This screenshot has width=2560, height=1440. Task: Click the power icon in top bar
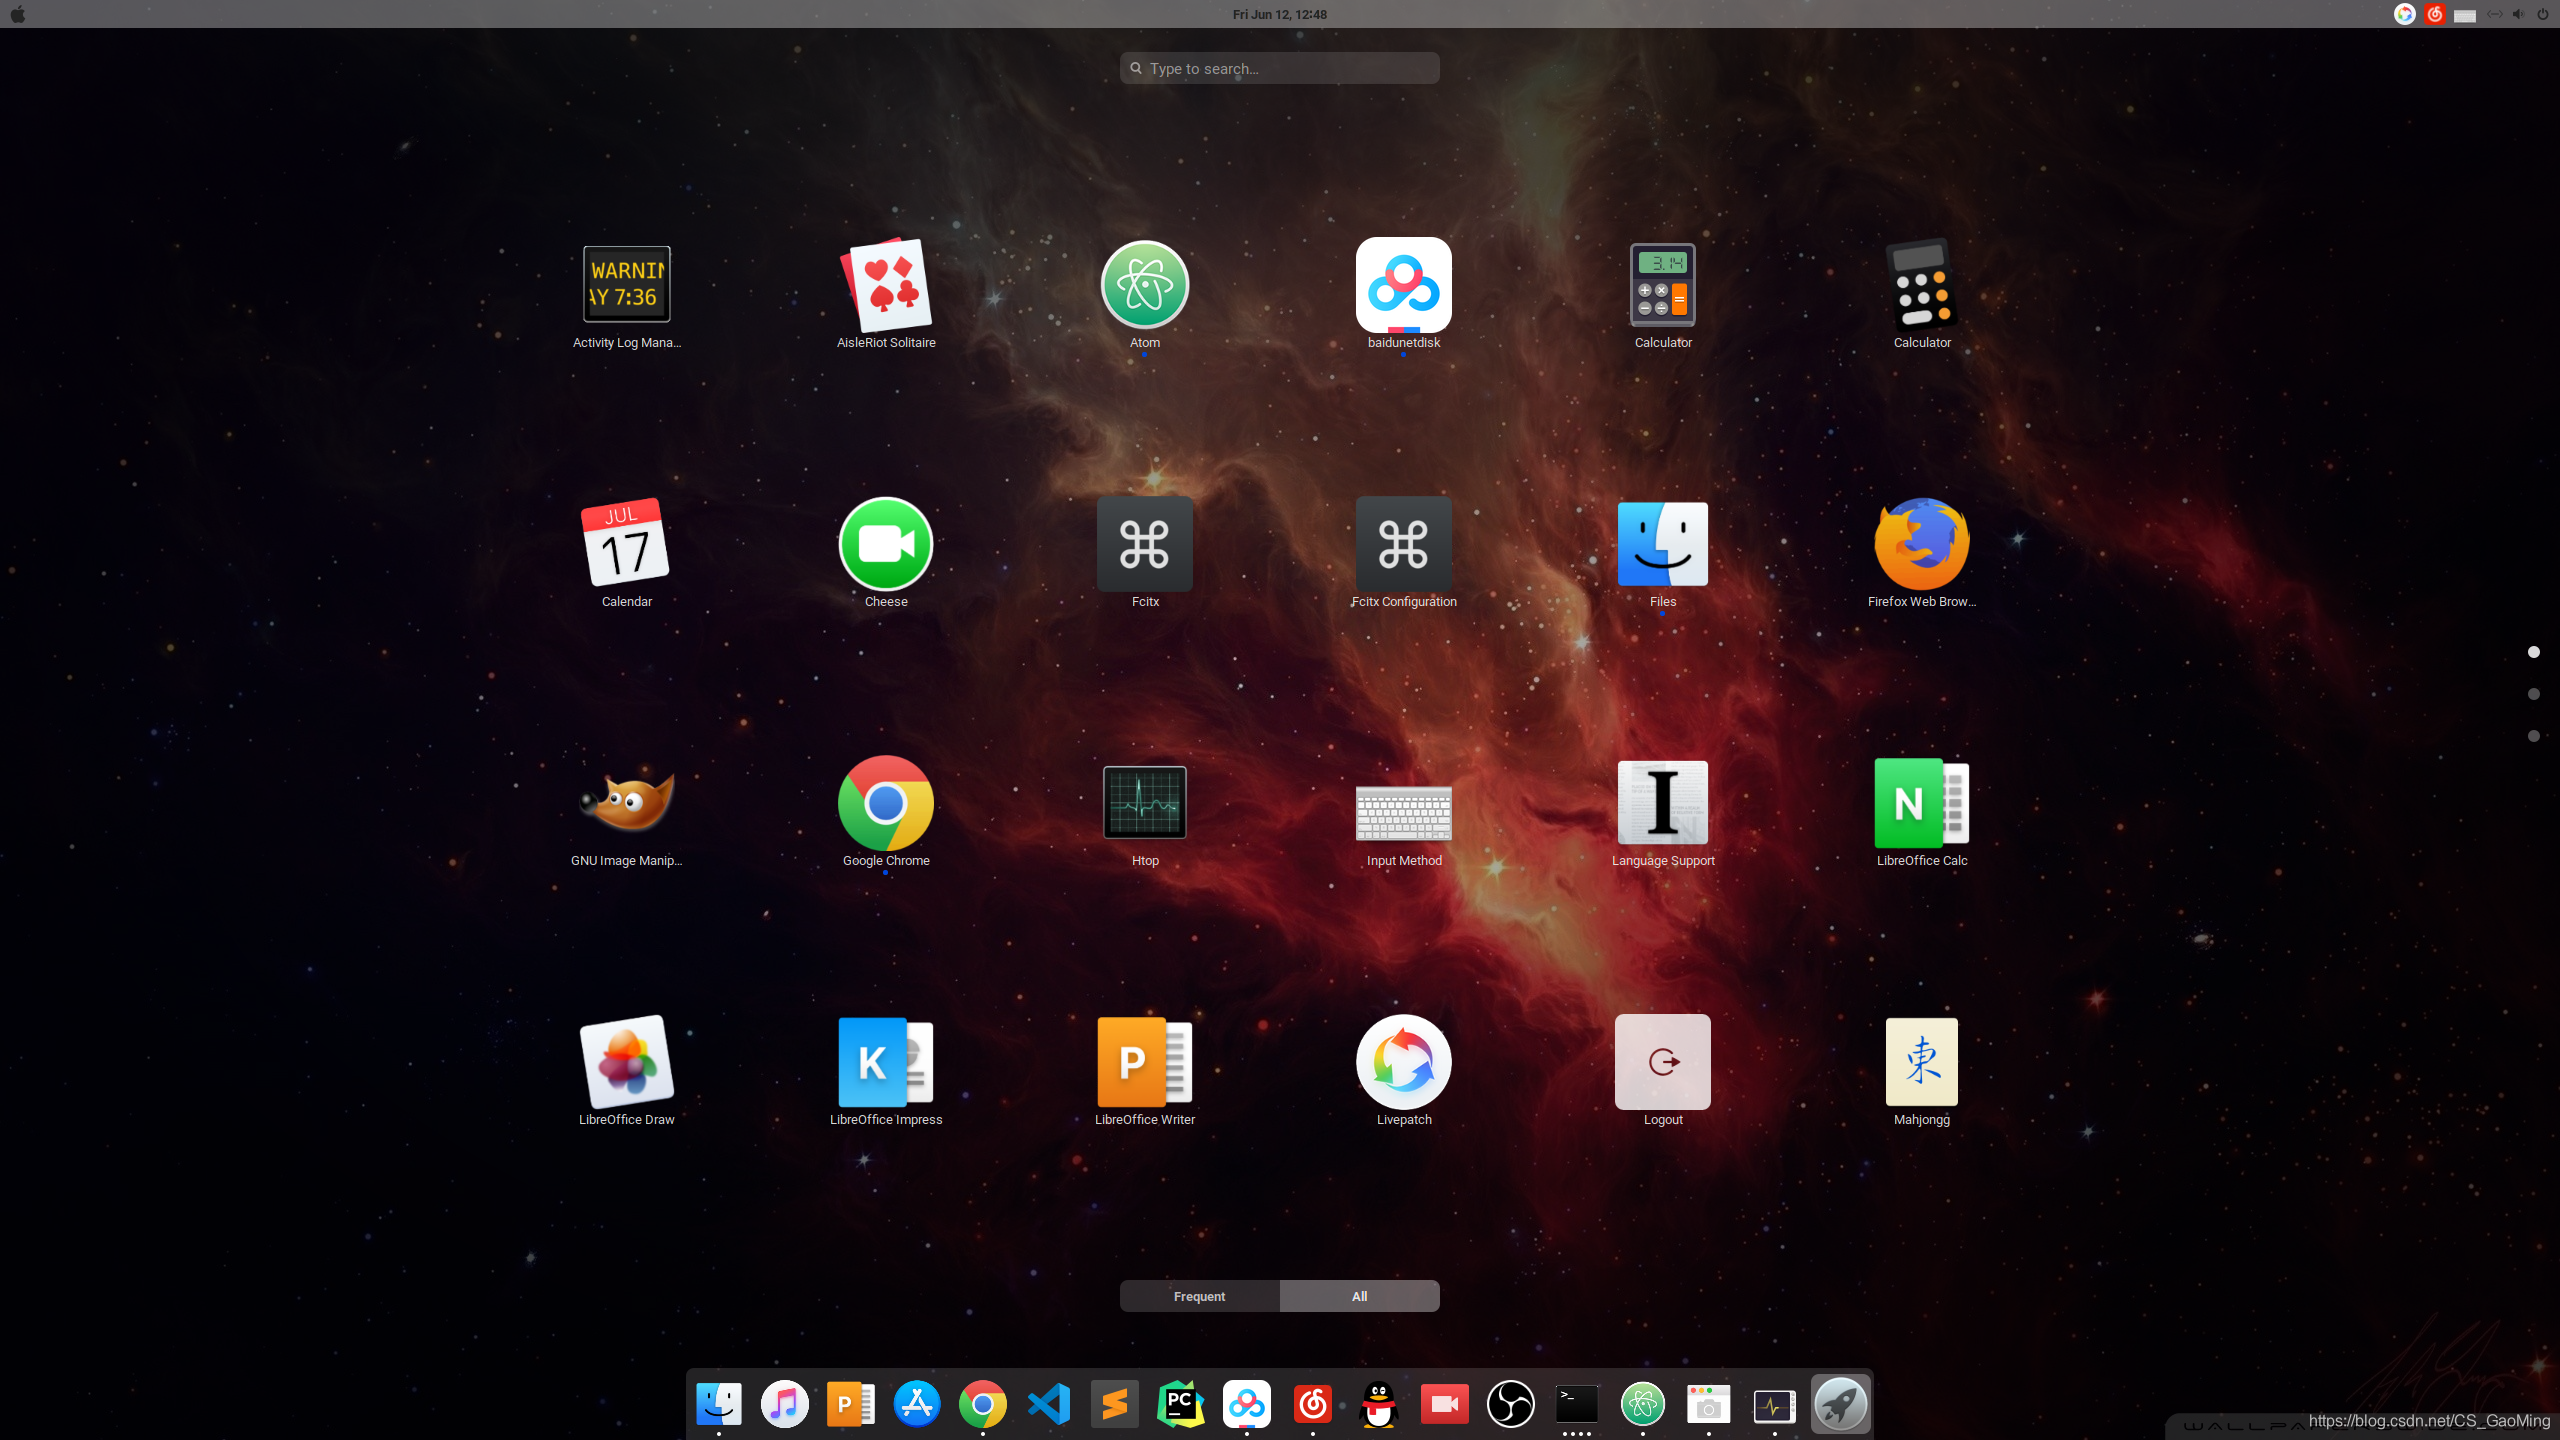2542,14
